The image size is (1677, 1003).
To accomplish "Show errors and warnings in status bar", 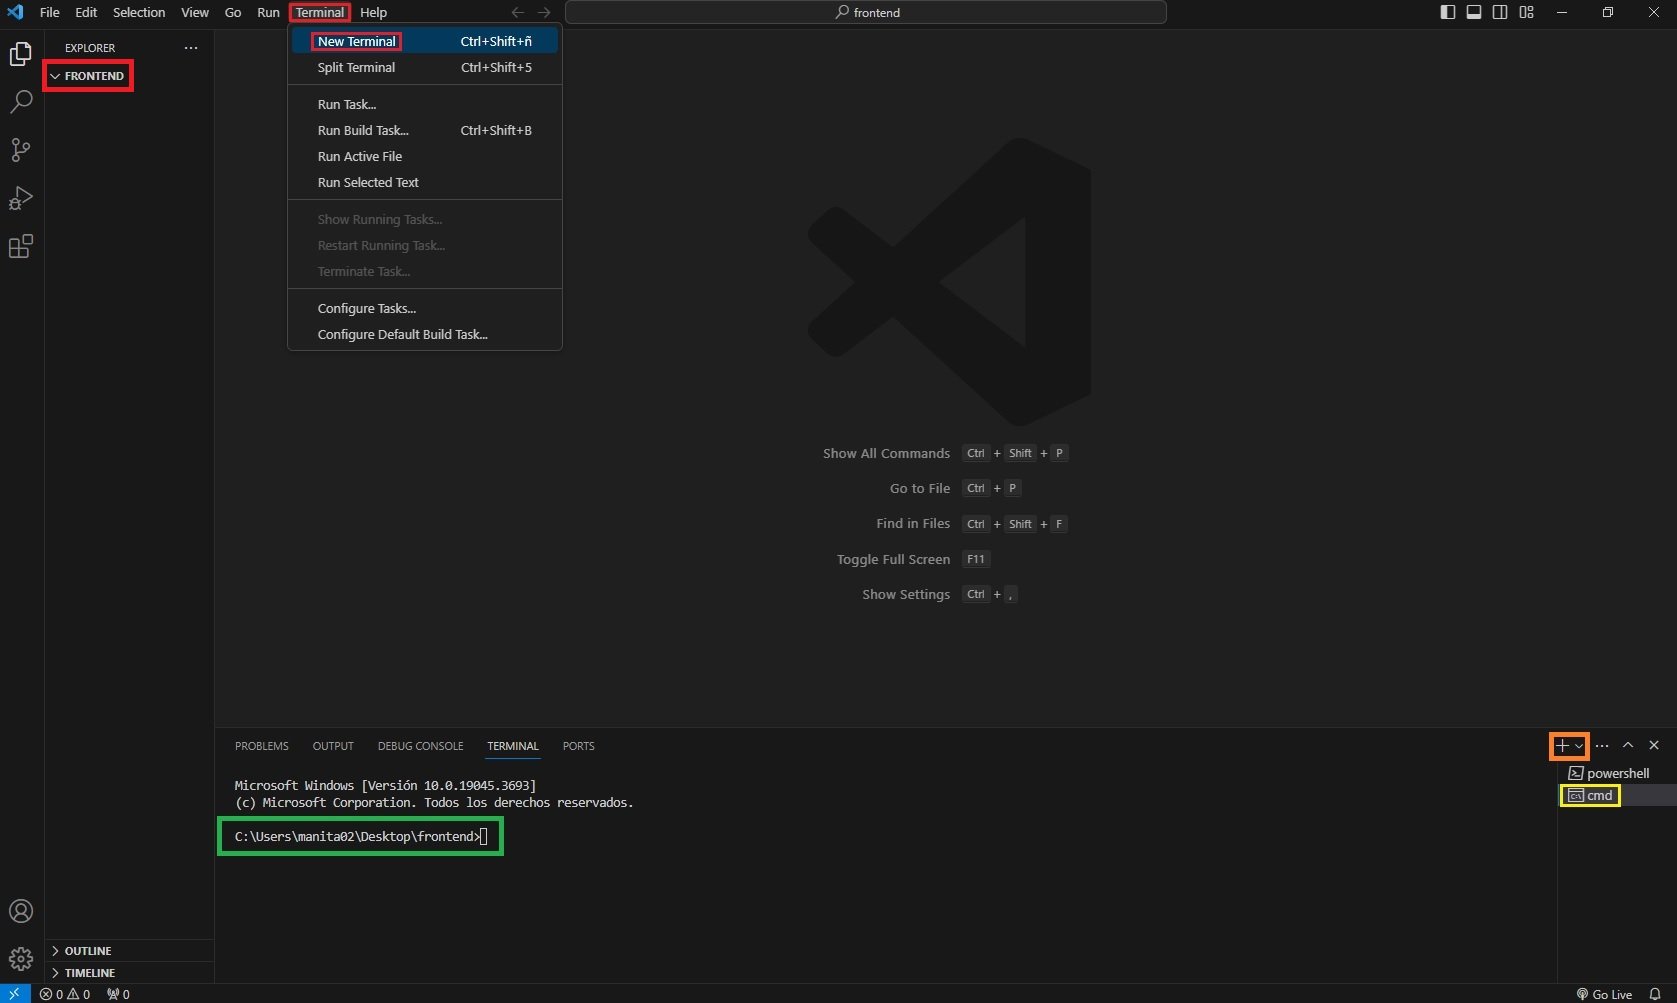I will point(65,994).
